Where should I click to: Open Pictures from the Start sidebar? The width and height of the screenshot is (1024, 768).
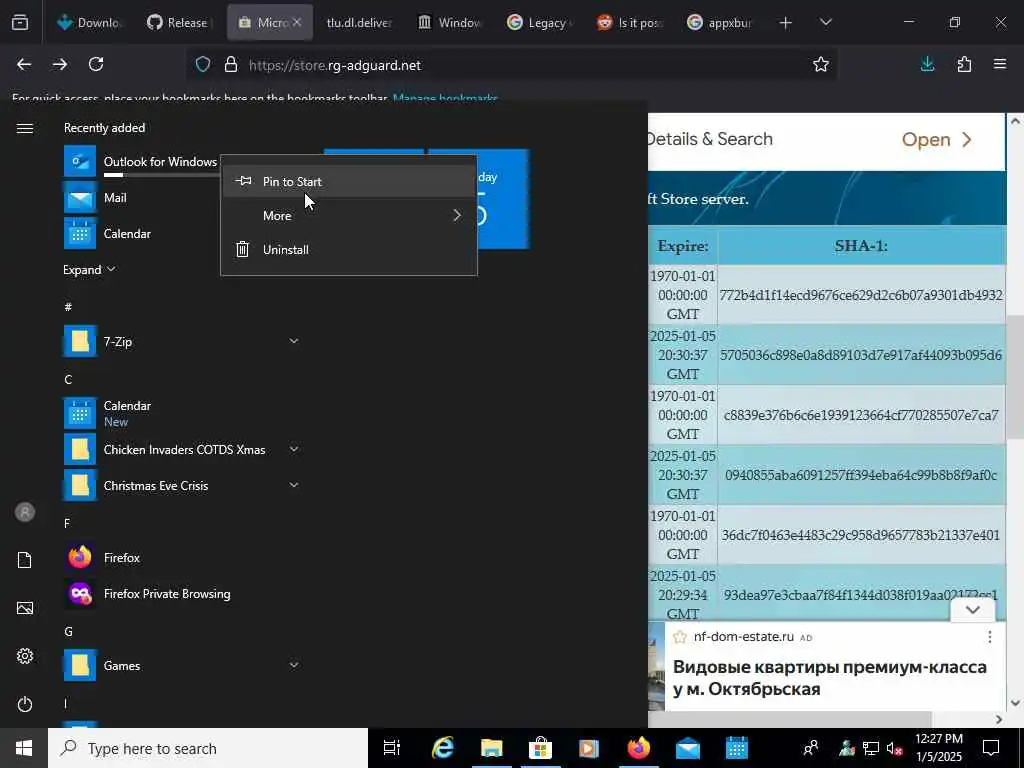click(x=25, y=608)
